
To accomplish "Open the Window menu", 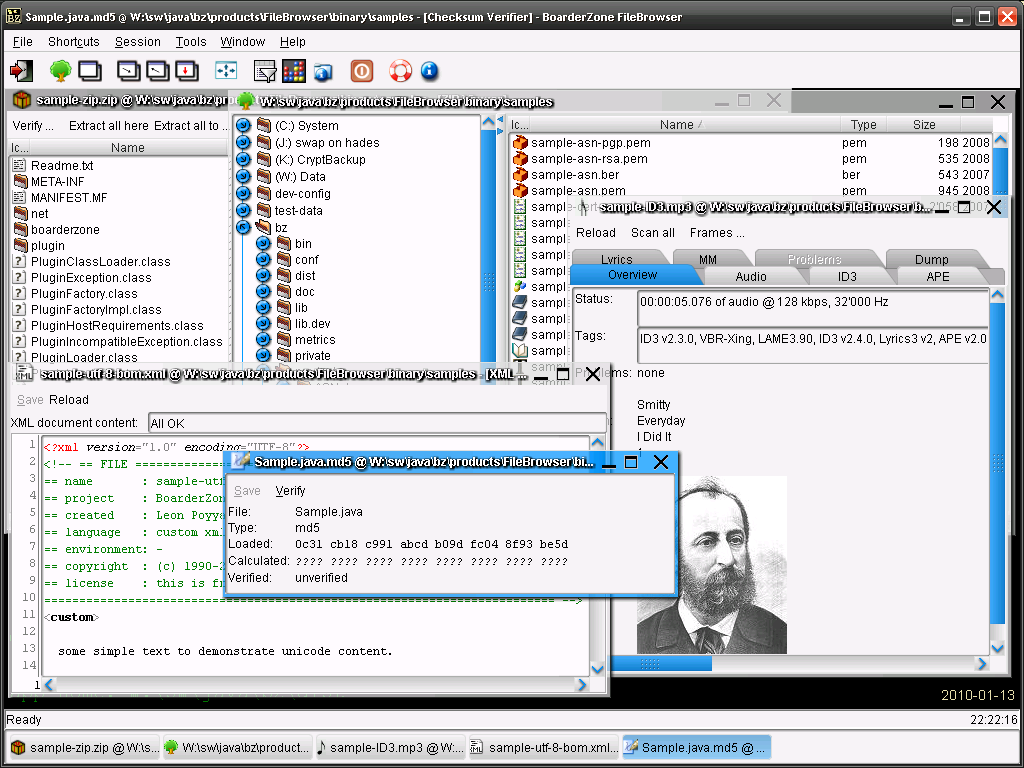I will coord(242,42).
